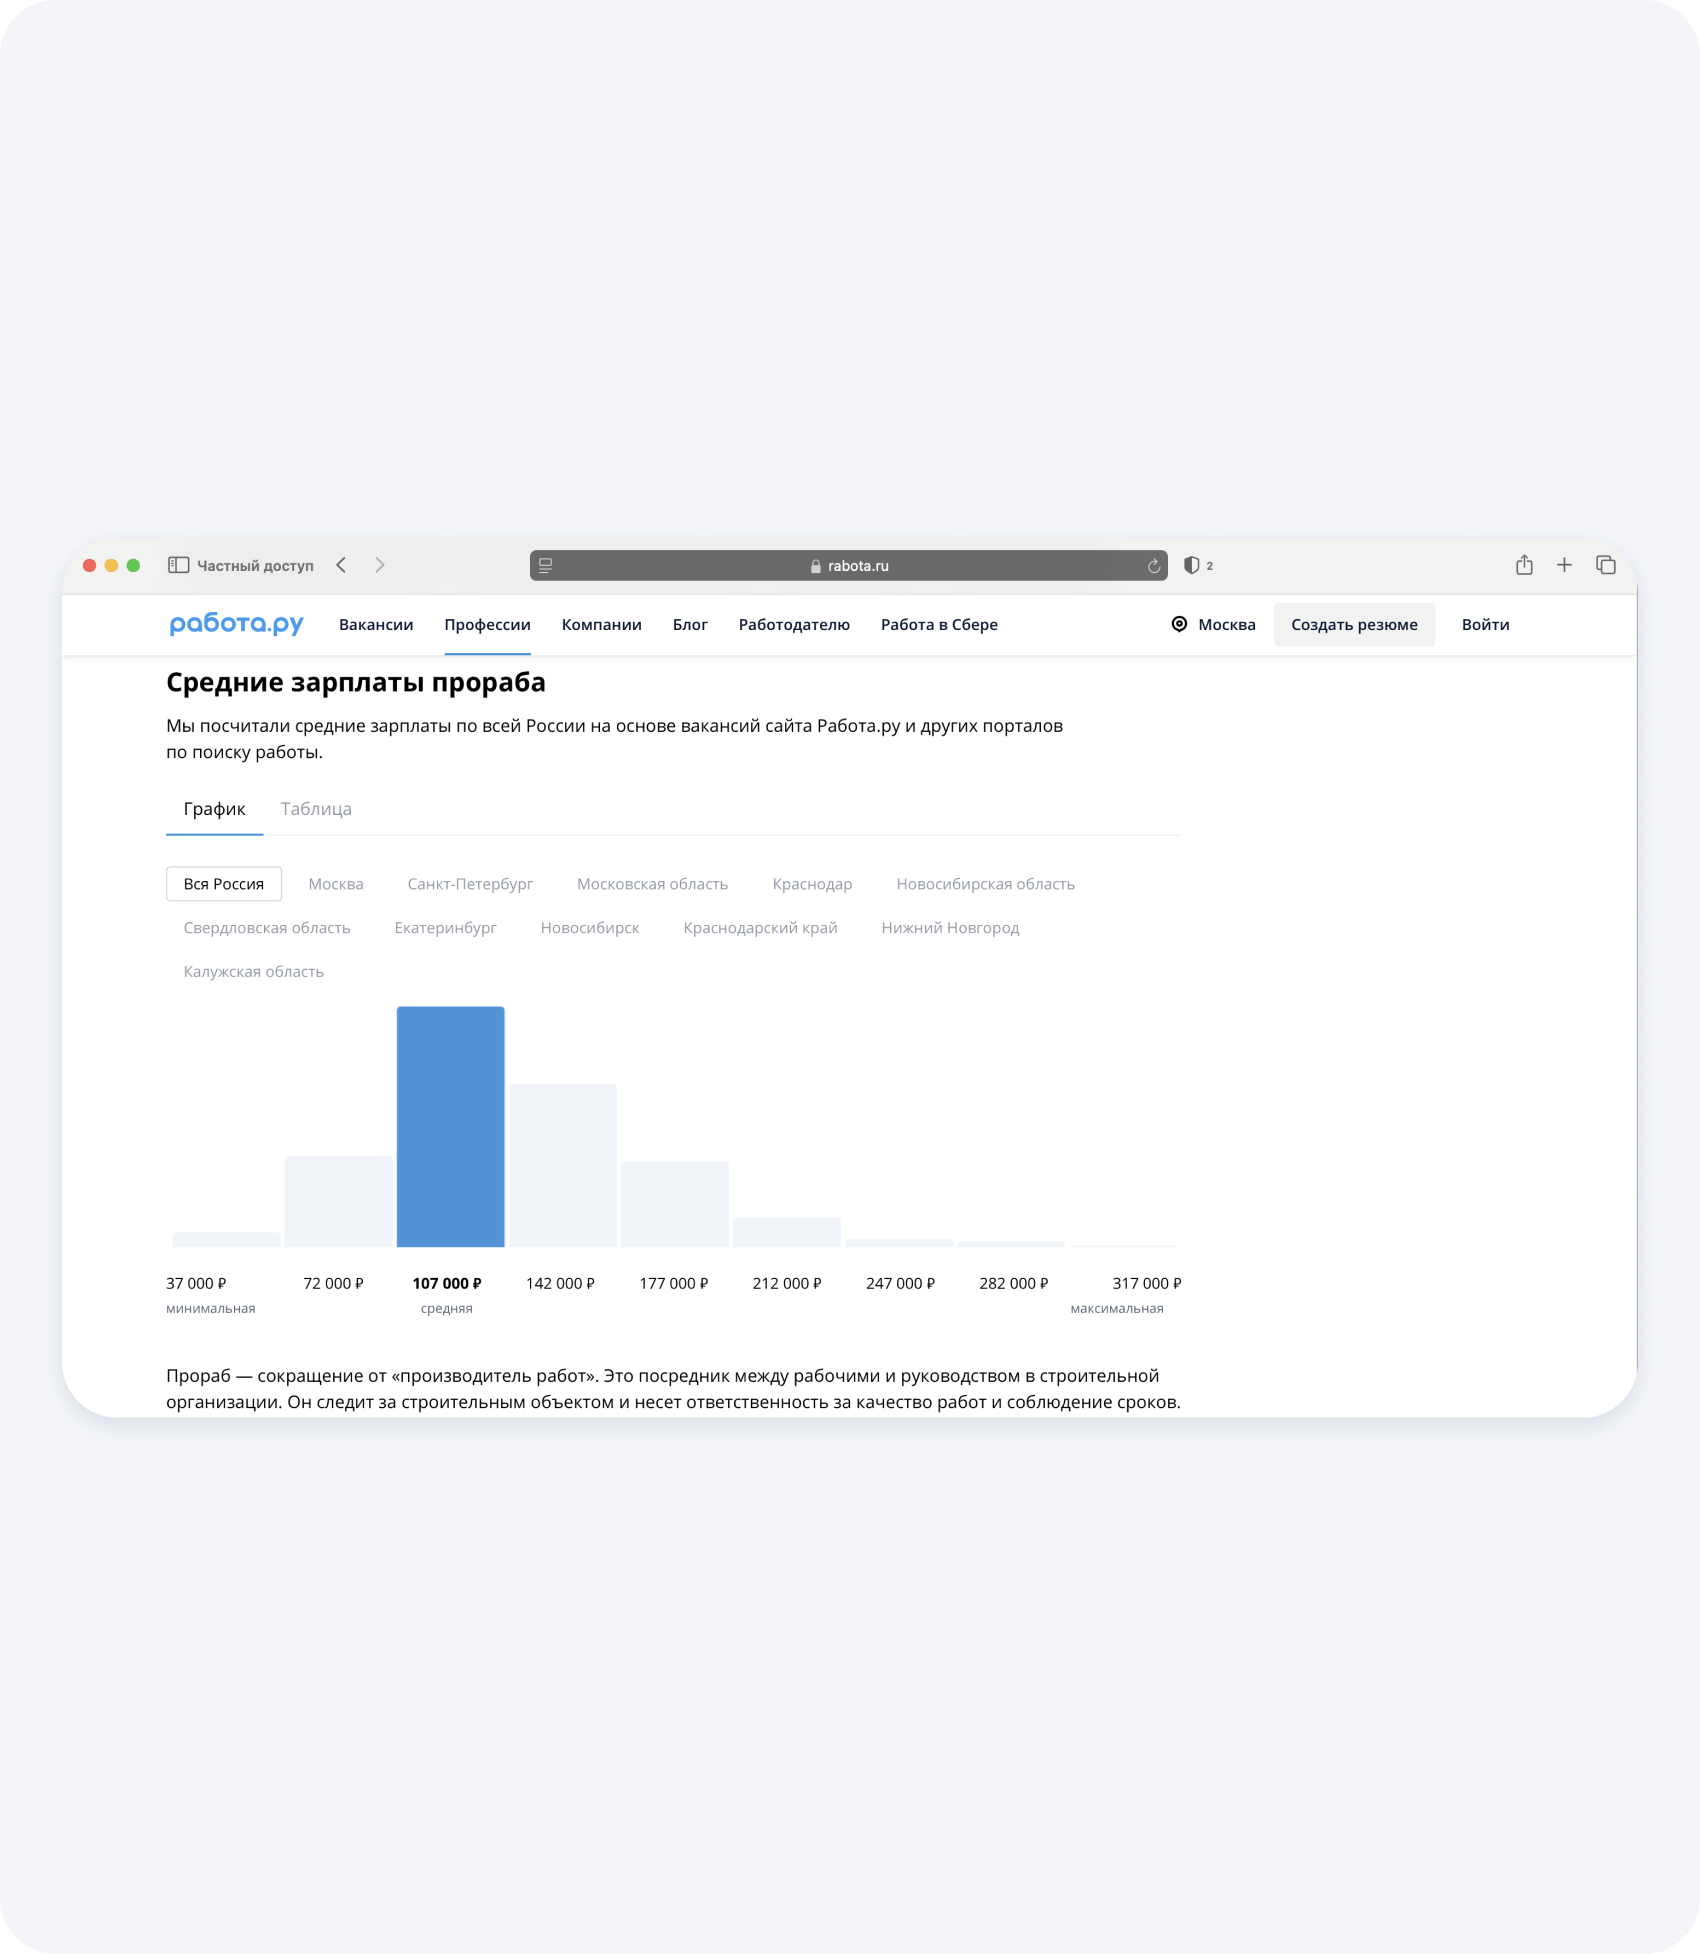The height and width of the screenshot is (1954, 1700).
Task: Go back with the browser back arrow
Action: tap(342, 565)
